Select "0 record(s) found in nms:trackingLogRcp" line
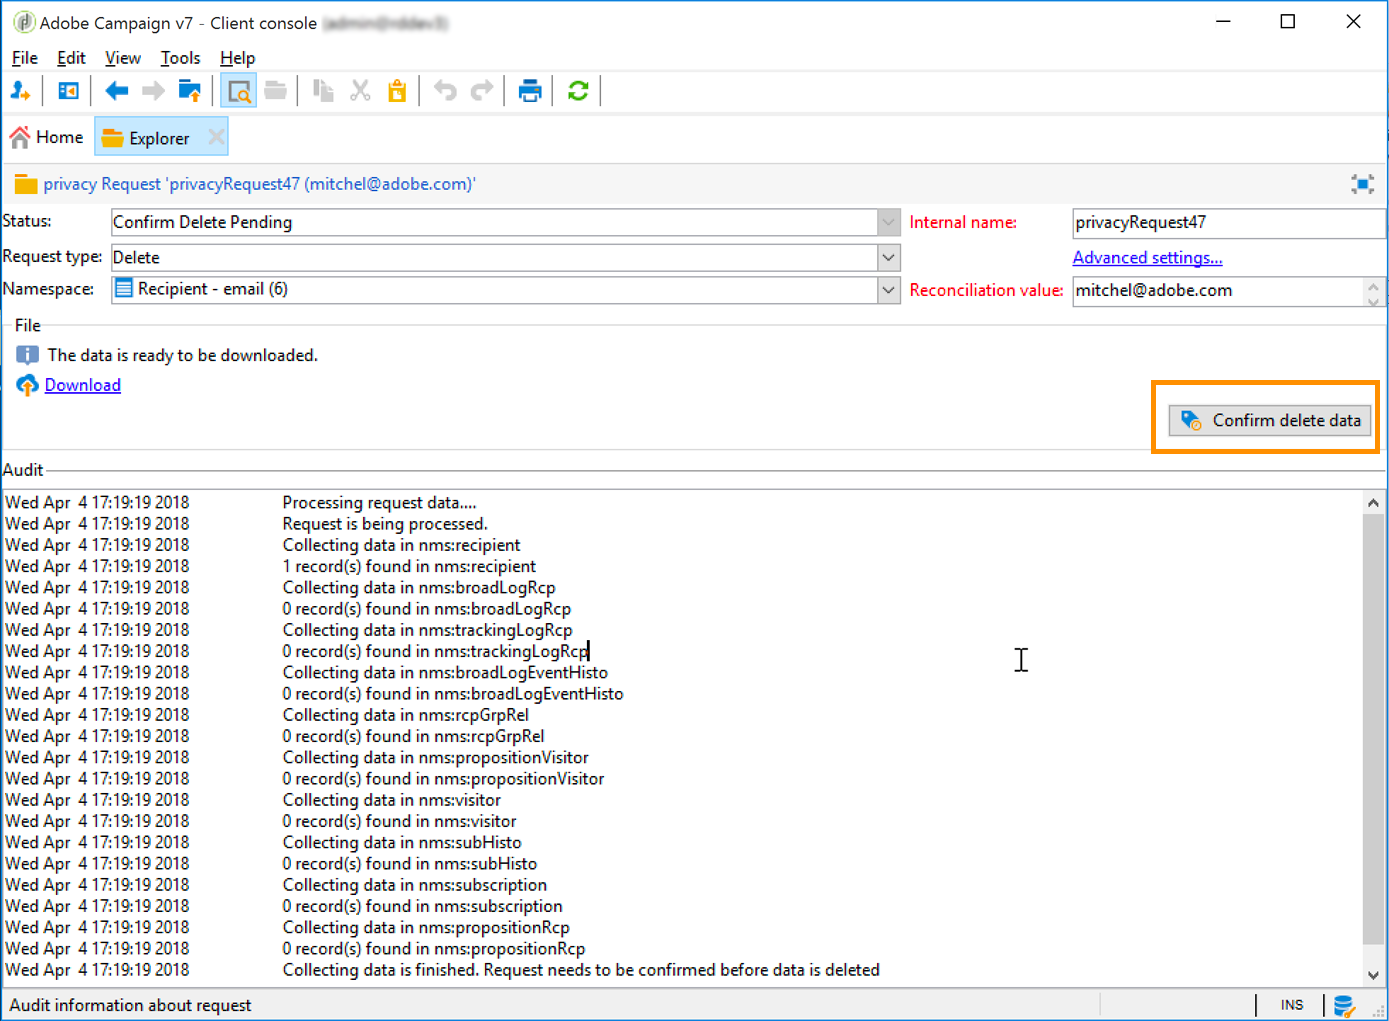This screenshot has width=1389, height=1021. 436,651
